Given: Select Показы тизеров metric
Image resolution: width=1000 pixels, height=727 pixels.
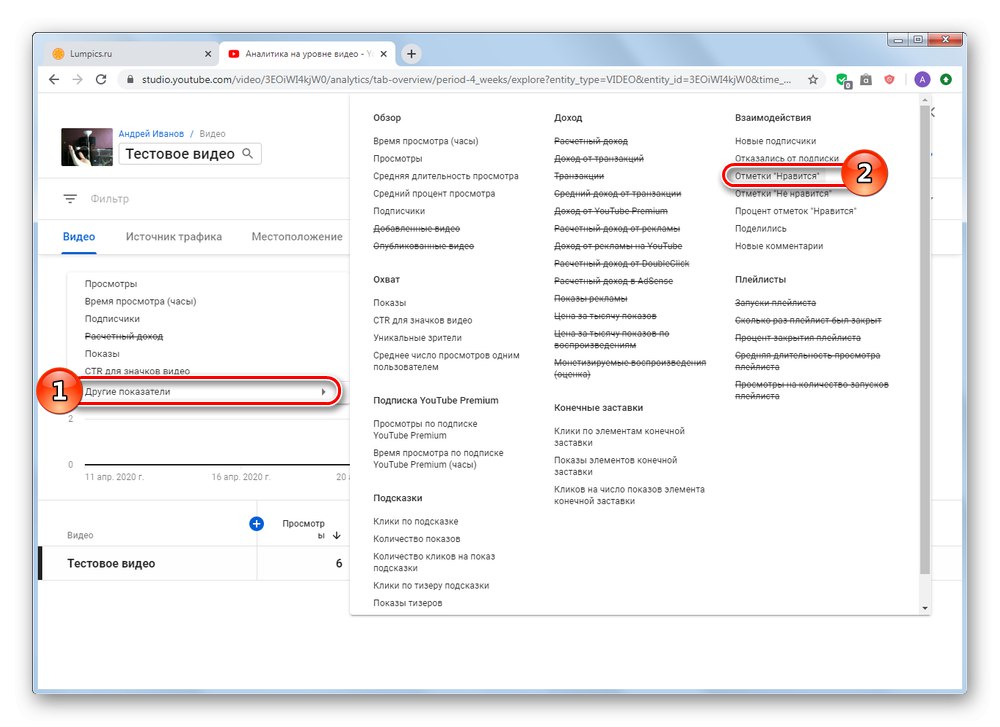Looking at the screenshot, I should pyautogui.click(x=408, y=603).
